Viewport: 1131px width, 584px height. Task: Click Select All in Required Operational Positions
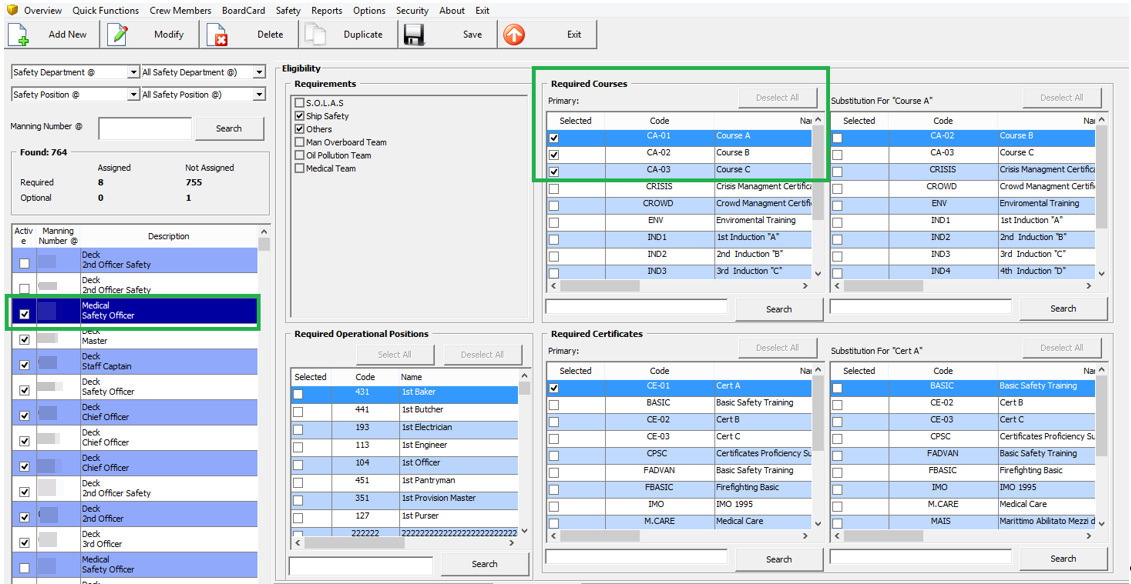(x=395, y=355)
